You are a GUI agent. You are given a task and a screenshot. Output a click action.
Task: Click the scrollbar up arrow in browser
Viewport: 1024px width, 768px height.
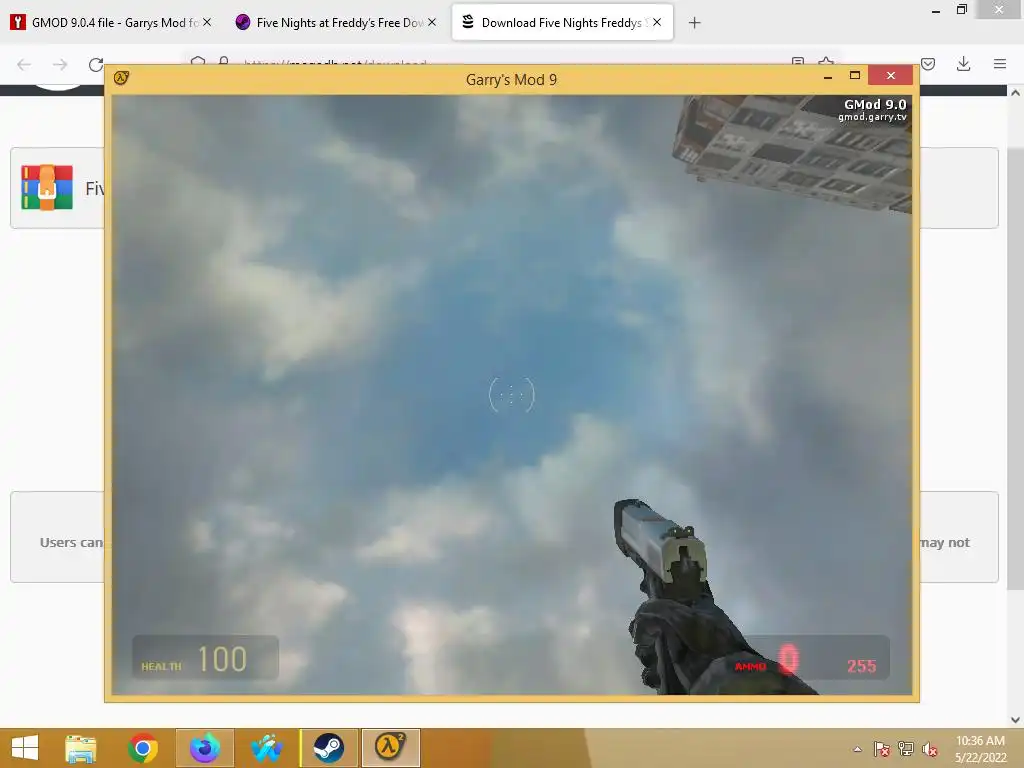point(1016,93)
